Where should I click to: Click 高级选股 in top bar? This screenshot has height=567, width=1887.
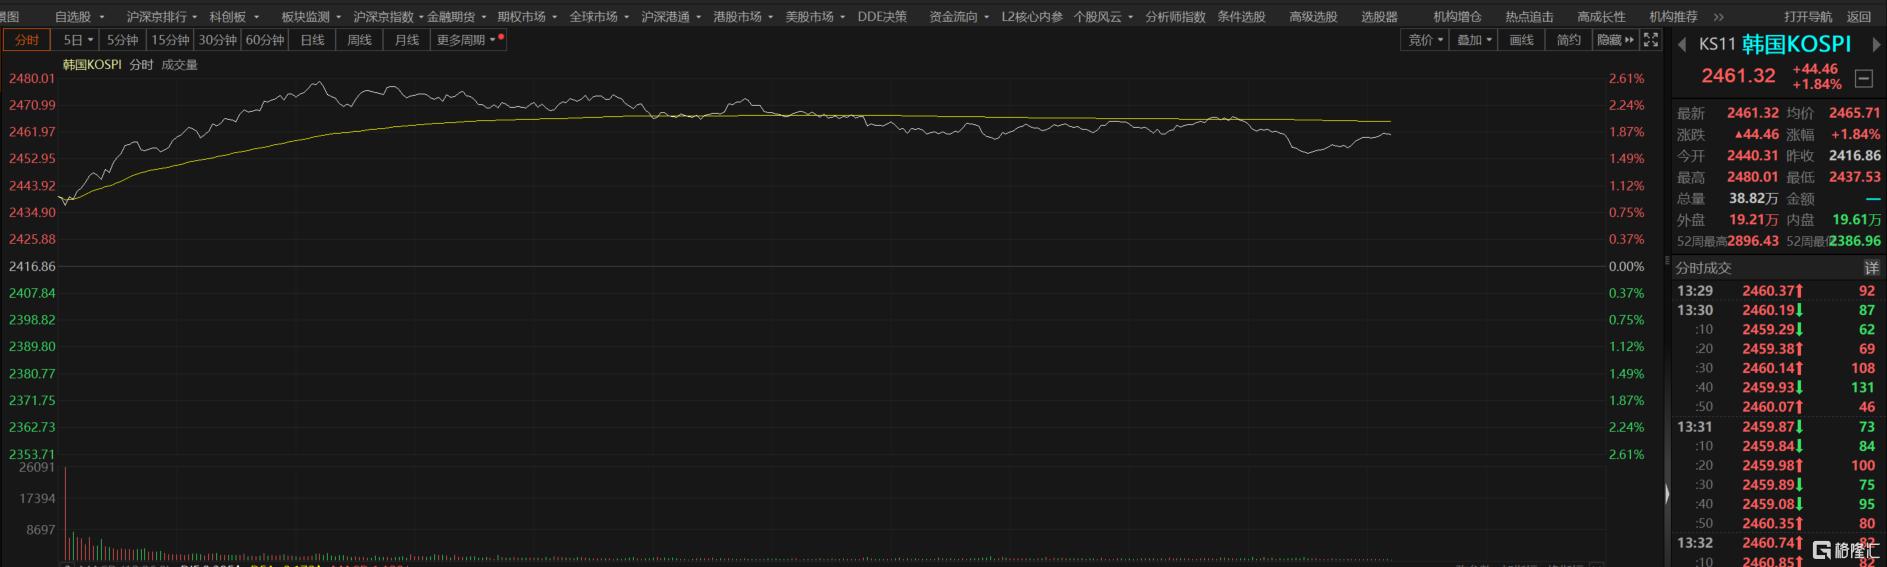click(1313, 17)
